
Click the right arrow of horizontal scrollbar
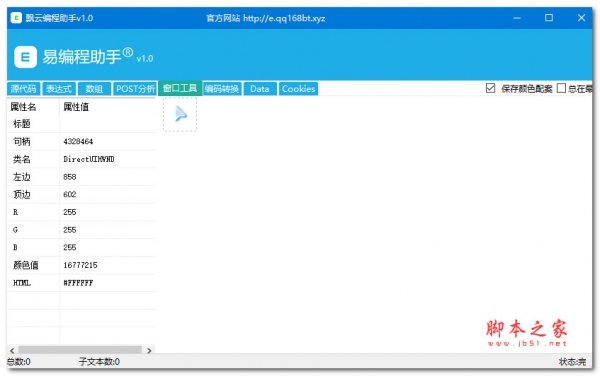tap(149, 350)
